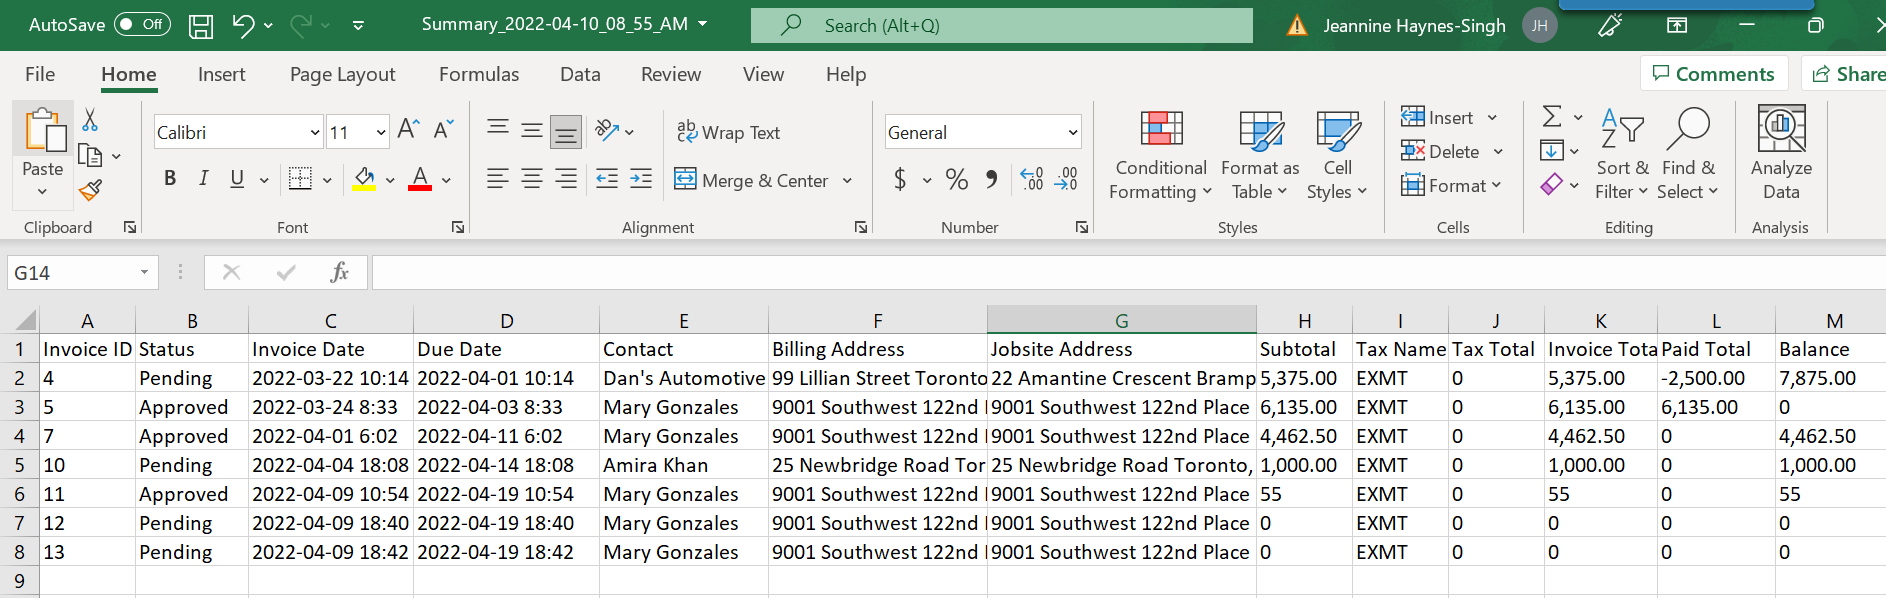Click the Comments button
The height and width of the screenshot is (598, 1886).
tap(1713, 74)
